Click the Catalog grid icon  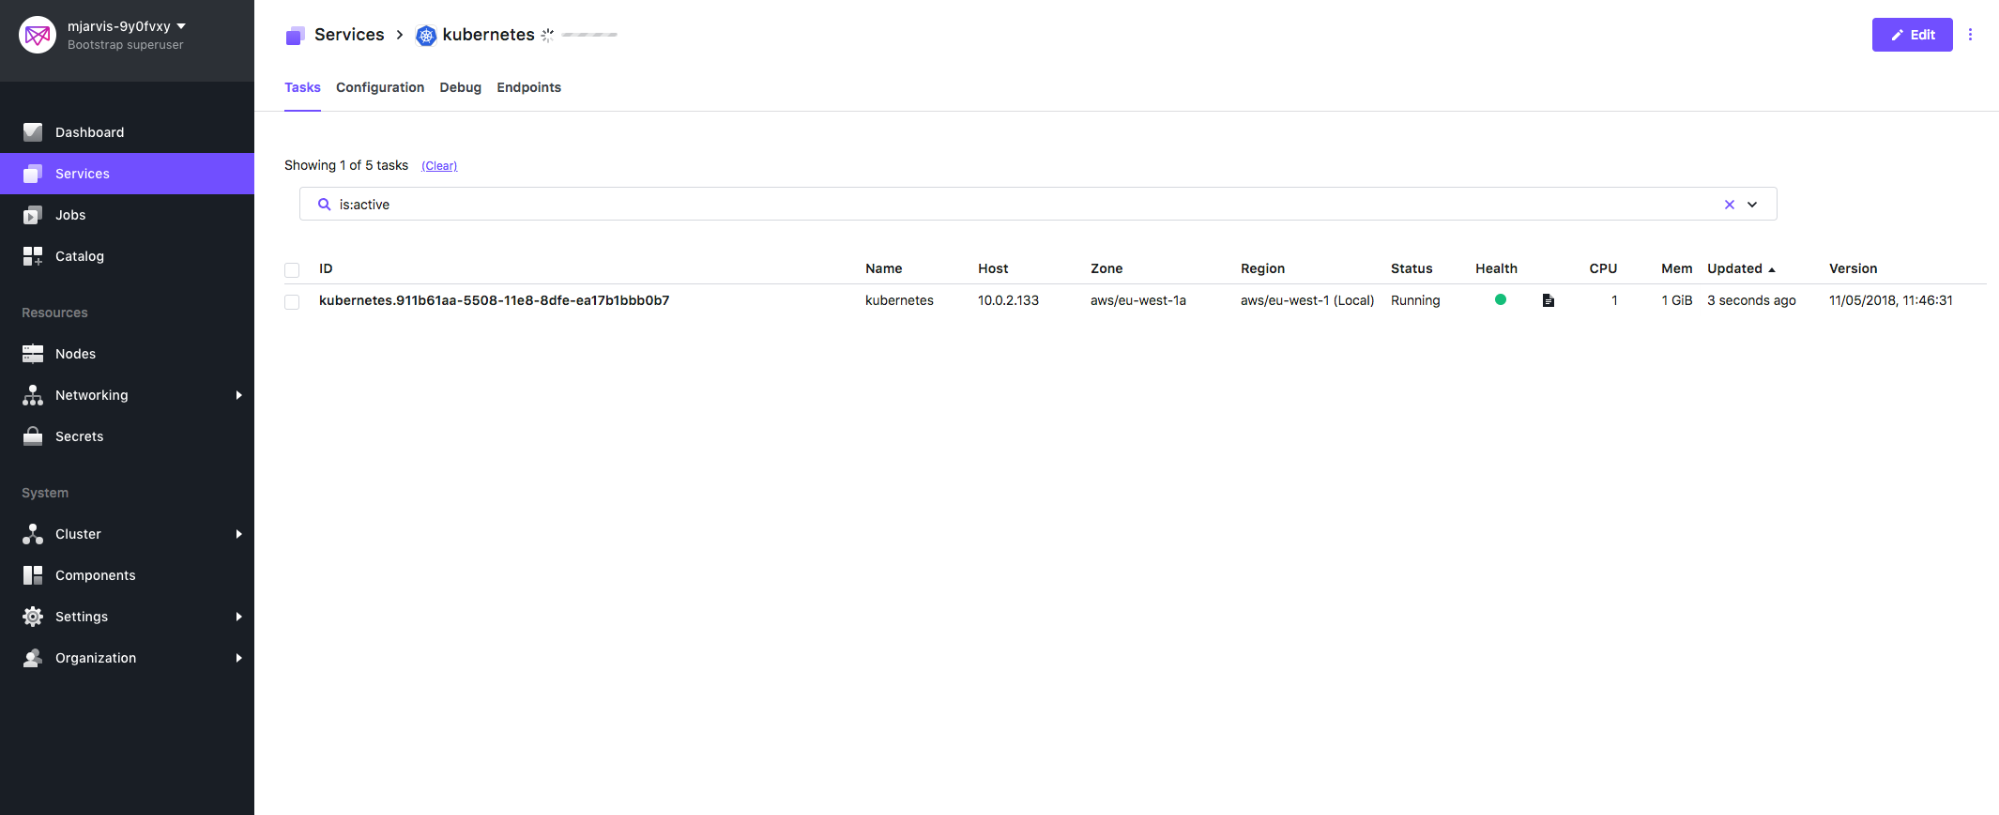coord(33,256)
